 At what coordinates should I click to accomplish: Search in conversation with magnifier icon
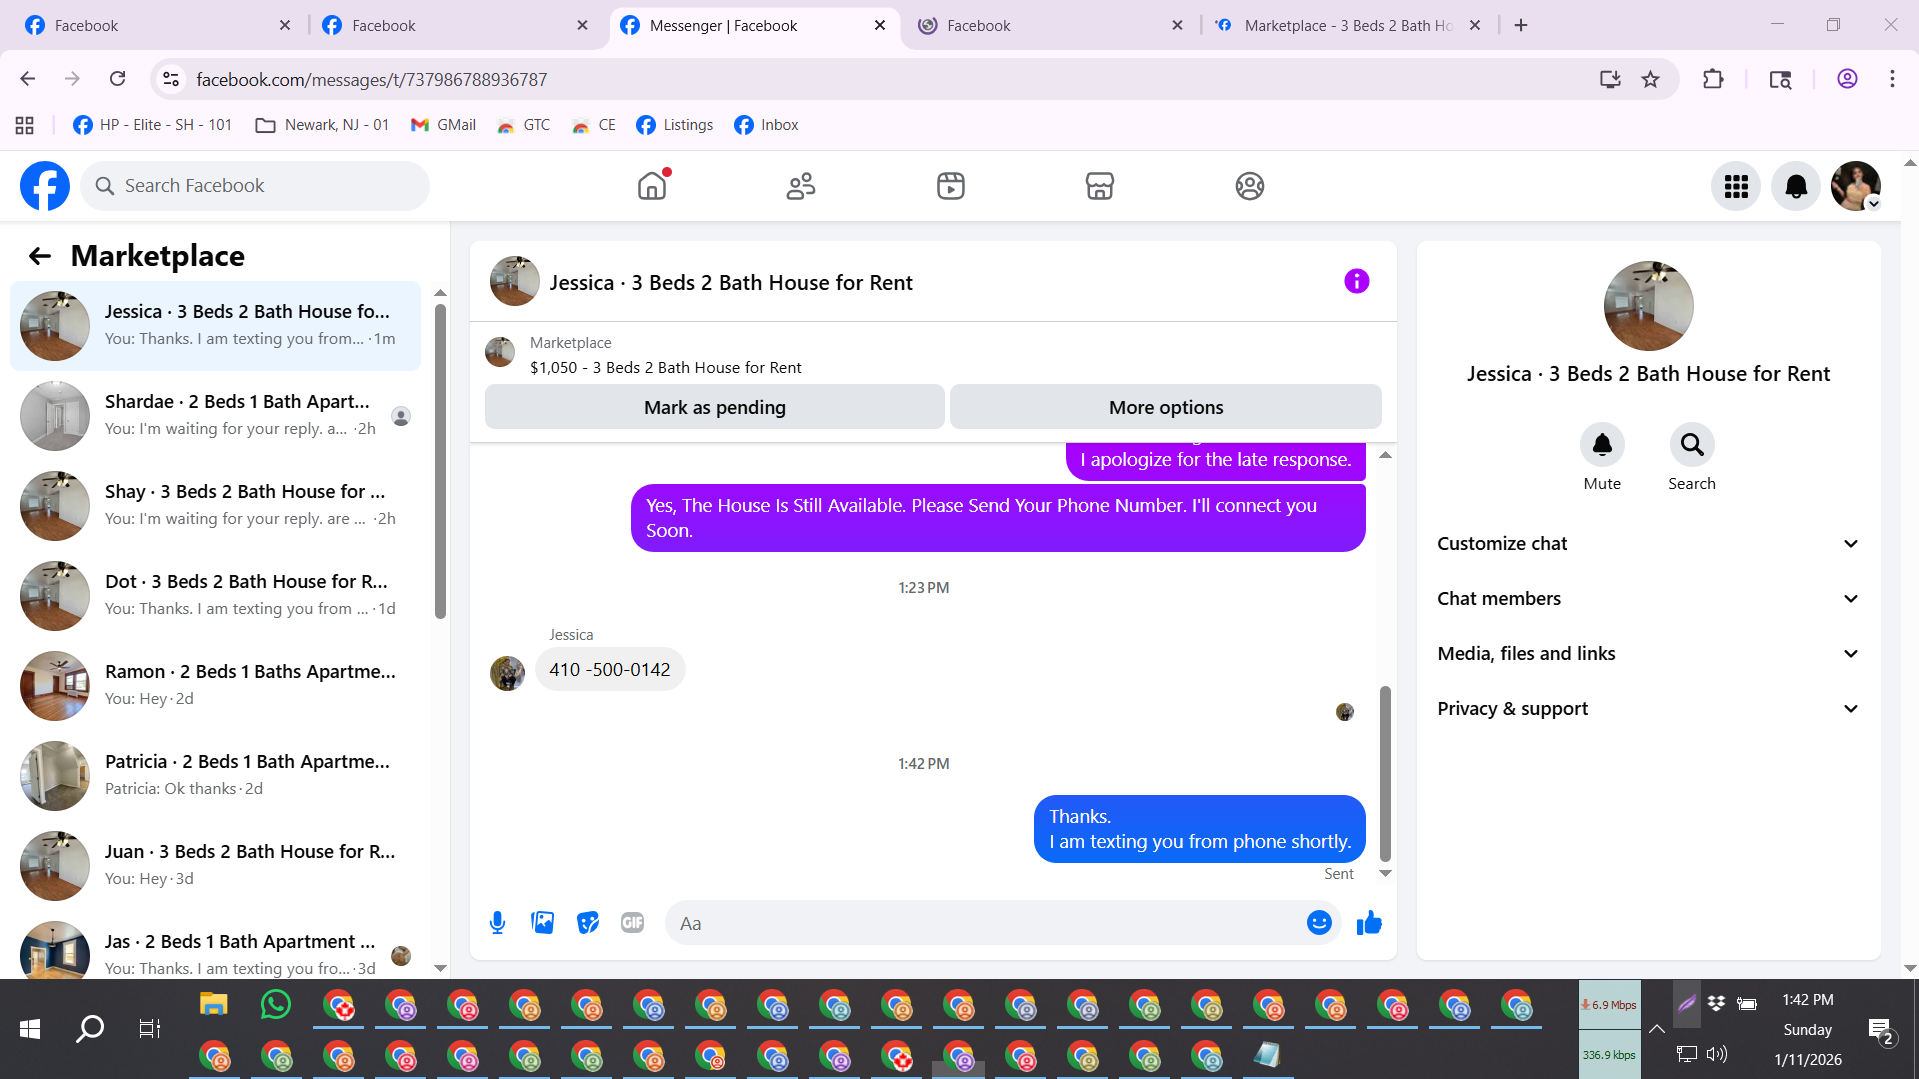(1692, 444)
